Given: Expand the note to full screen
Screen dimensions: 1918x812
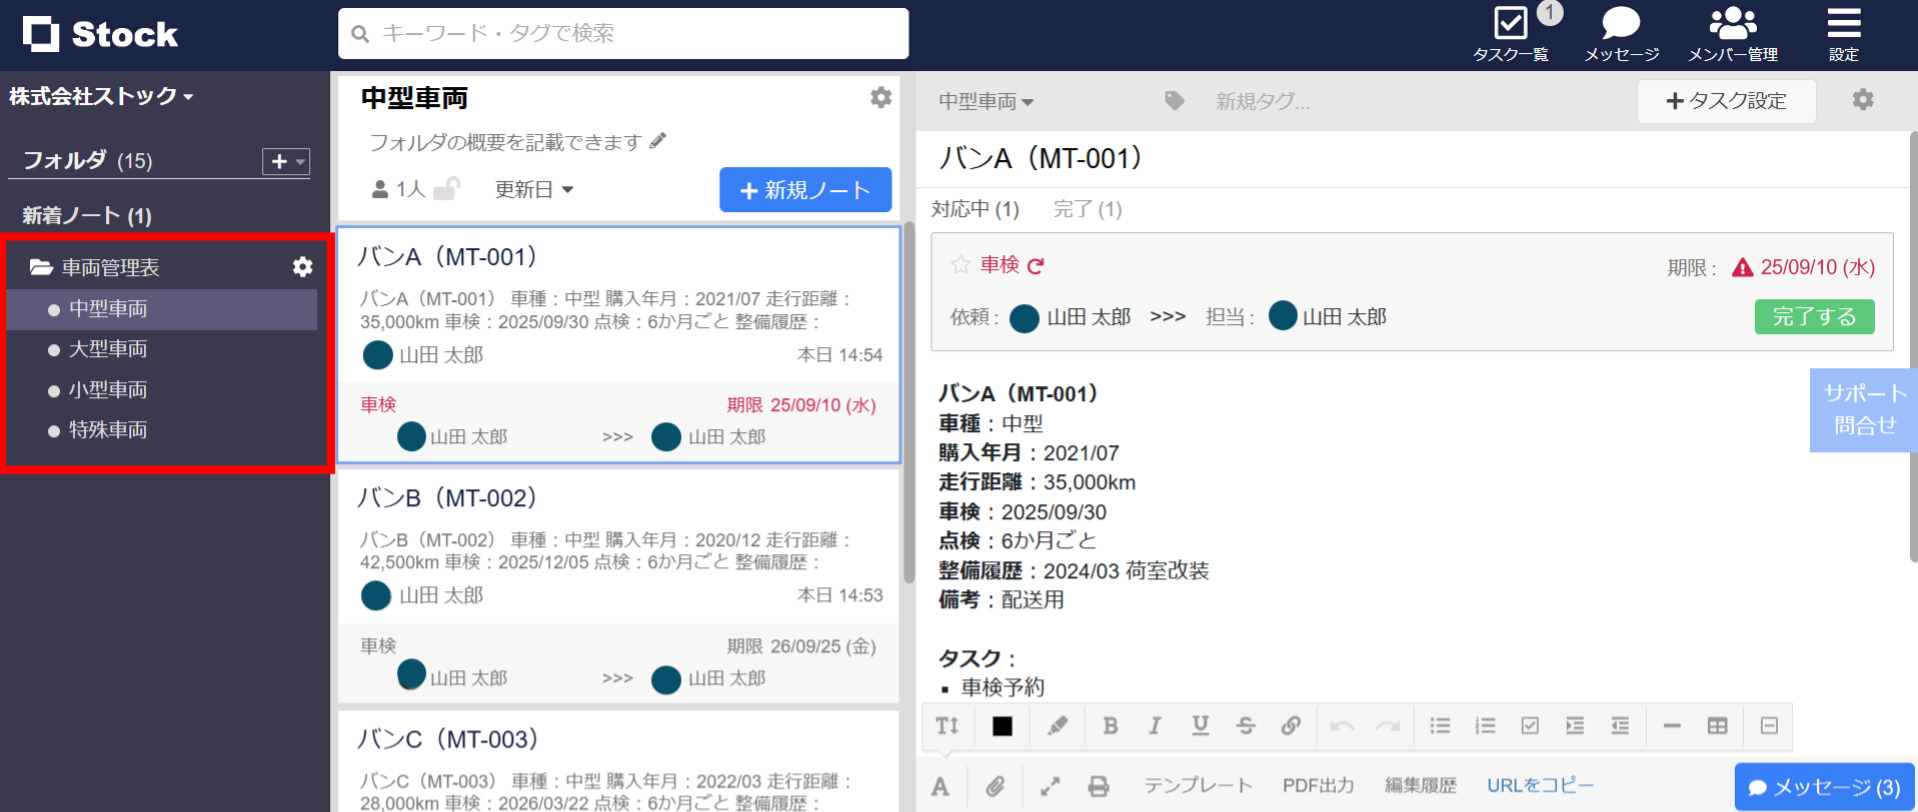Looking at the screenshot, I should 1049,786.
